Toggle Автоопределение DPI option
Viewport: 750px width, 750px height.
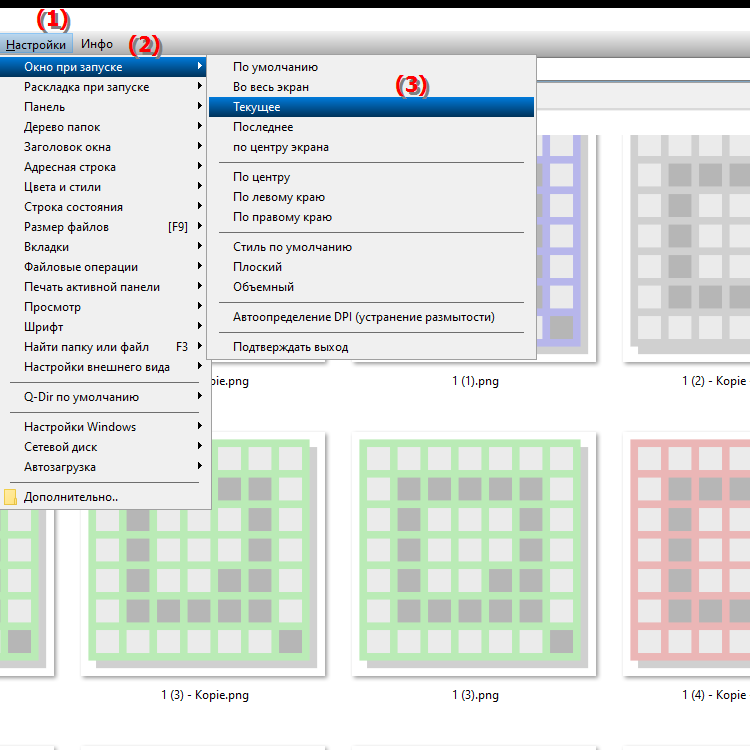coord(371,317)
